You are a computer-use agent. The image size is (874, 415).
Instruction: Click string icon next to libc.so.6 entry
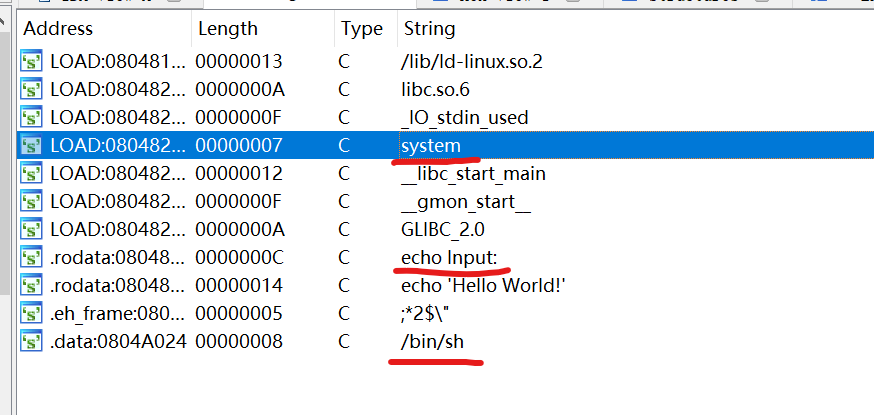(x=31, y=89)
